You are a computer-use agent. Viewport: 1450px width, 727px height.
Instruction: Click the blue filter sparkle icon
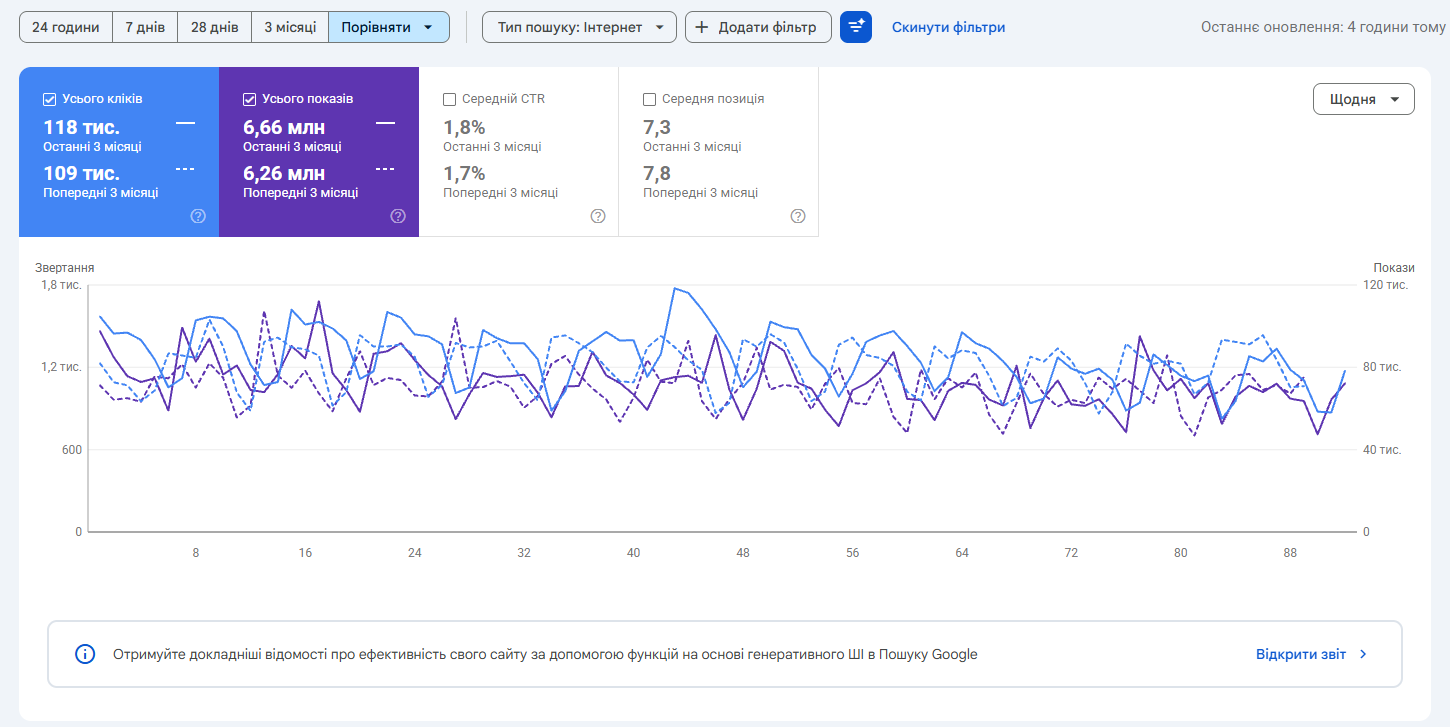pyautogui.click(x=856, y=27)
